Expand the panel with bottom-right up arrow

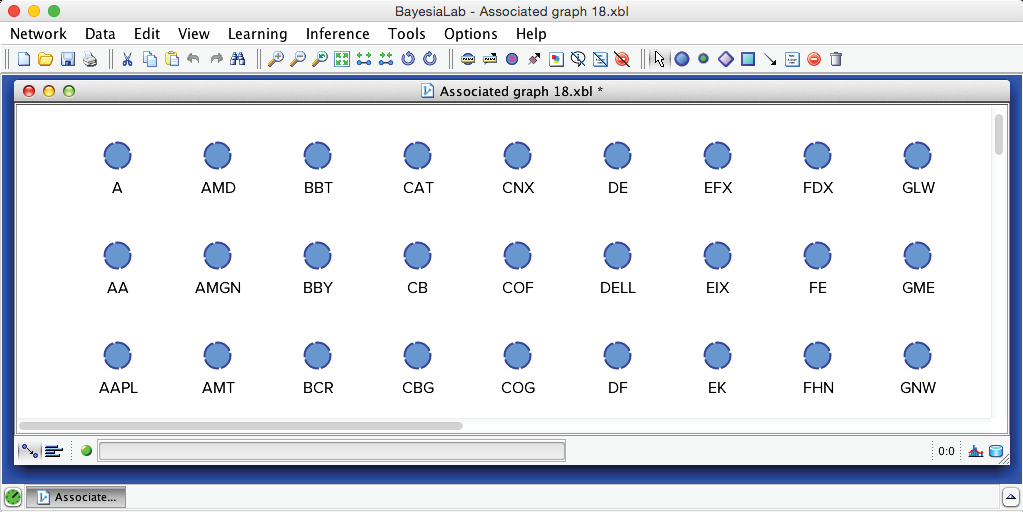click(1009, 497)
